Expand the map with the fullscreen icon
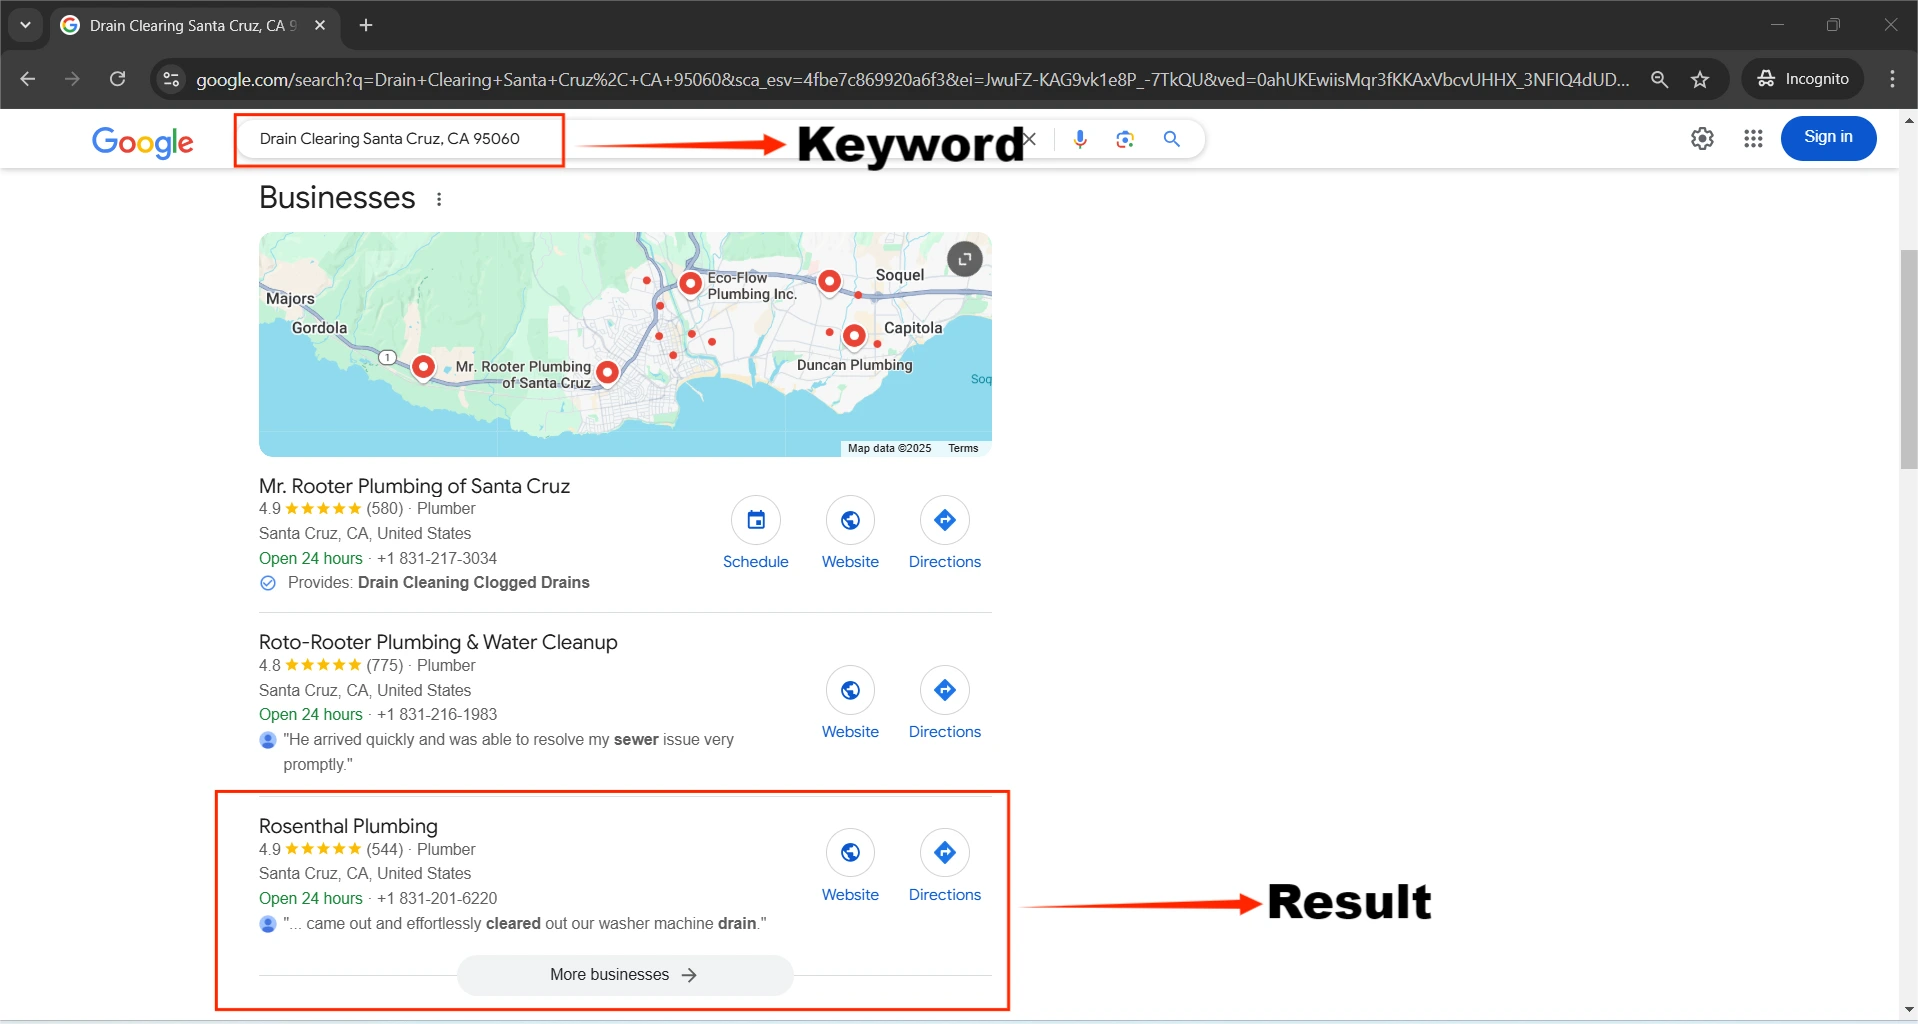1918x1024 pixels. click(x=965, y=259)
